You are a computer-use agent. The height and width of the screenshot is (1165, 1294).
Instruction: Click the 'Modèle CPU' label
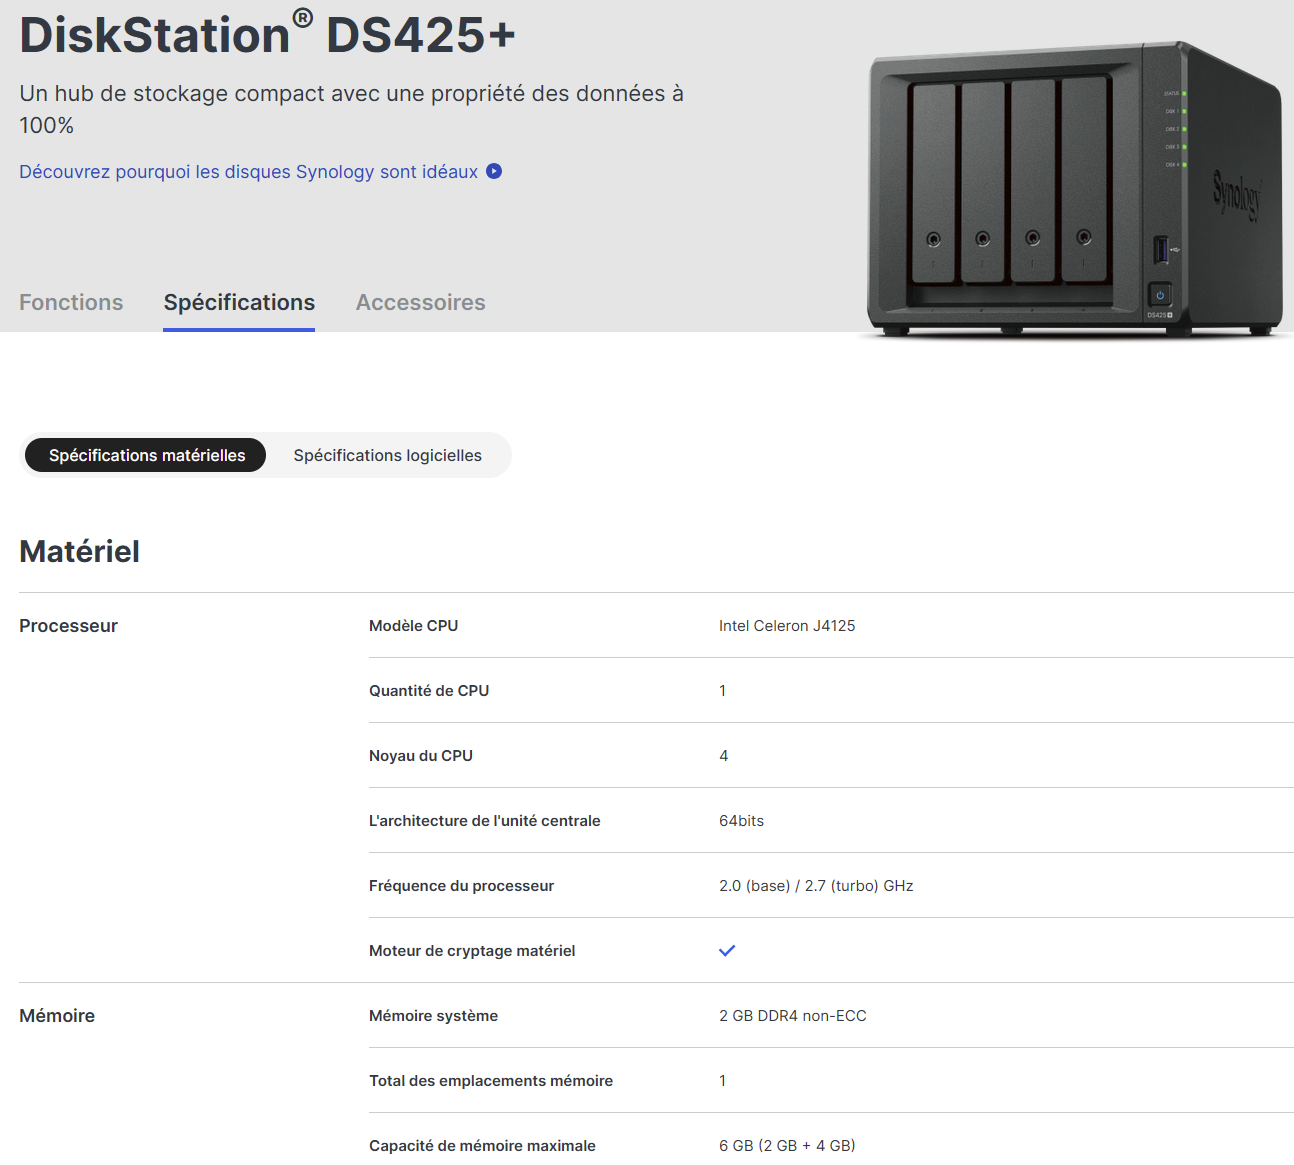pos(414,626)
